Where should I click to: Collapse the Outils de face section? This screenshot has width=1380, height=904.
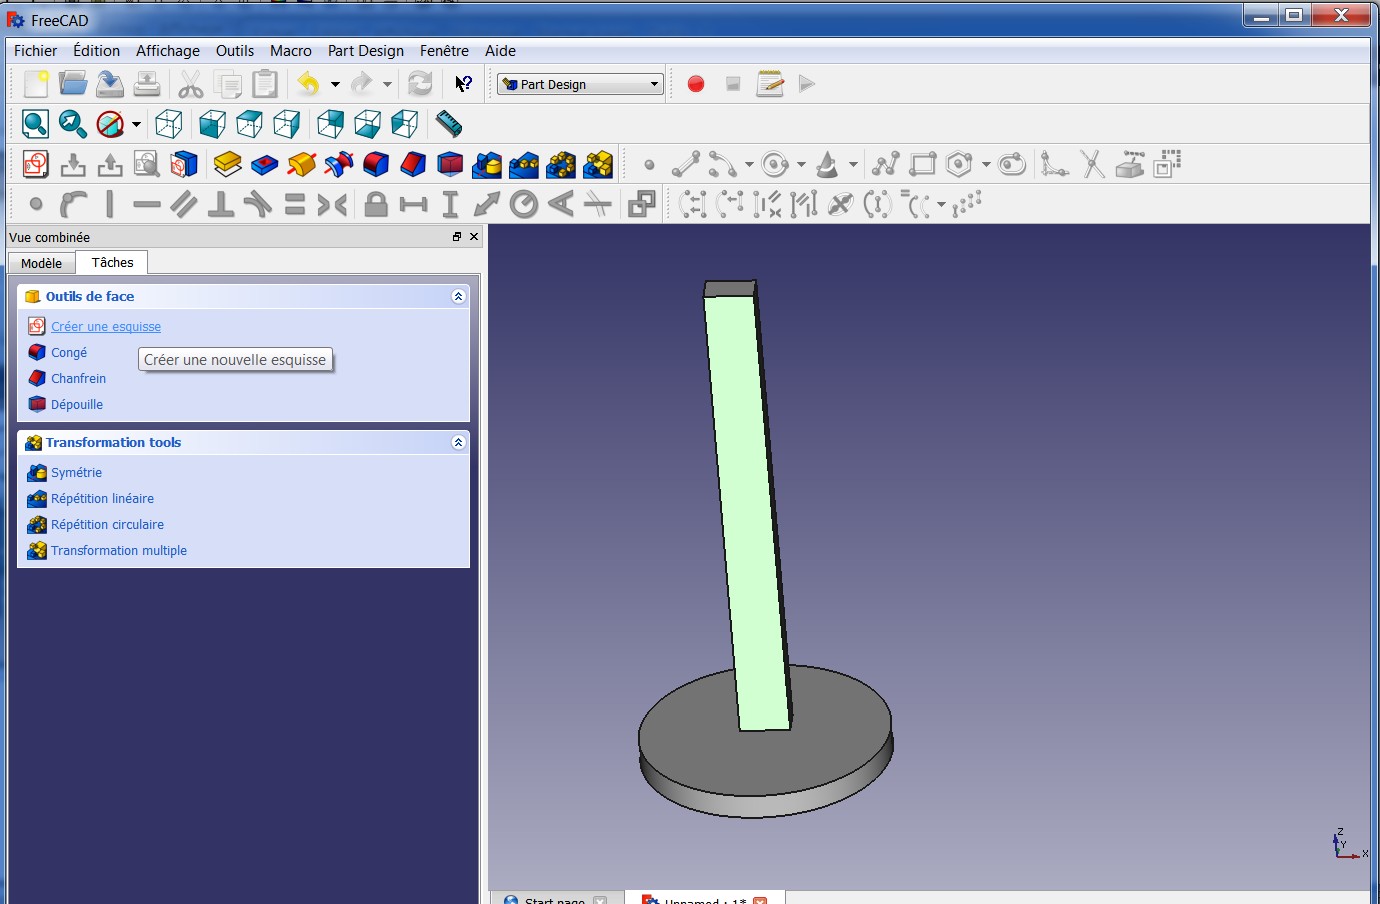[458, 297]
